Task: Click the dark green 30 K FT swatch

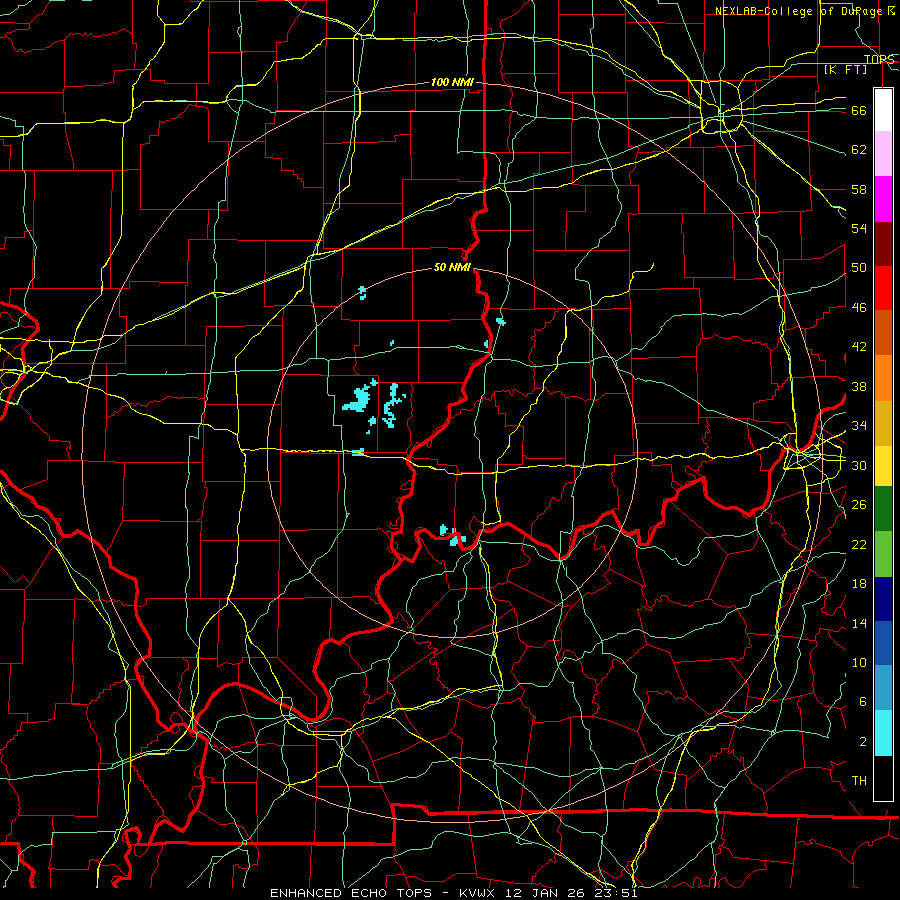Action: coord(883,509)
